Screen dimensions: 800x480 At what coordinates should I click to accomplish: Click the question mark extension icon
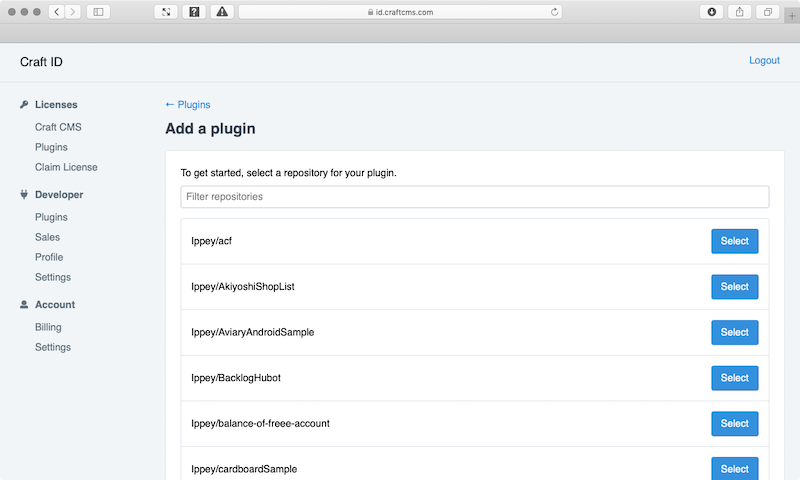[x=194, y=12]
